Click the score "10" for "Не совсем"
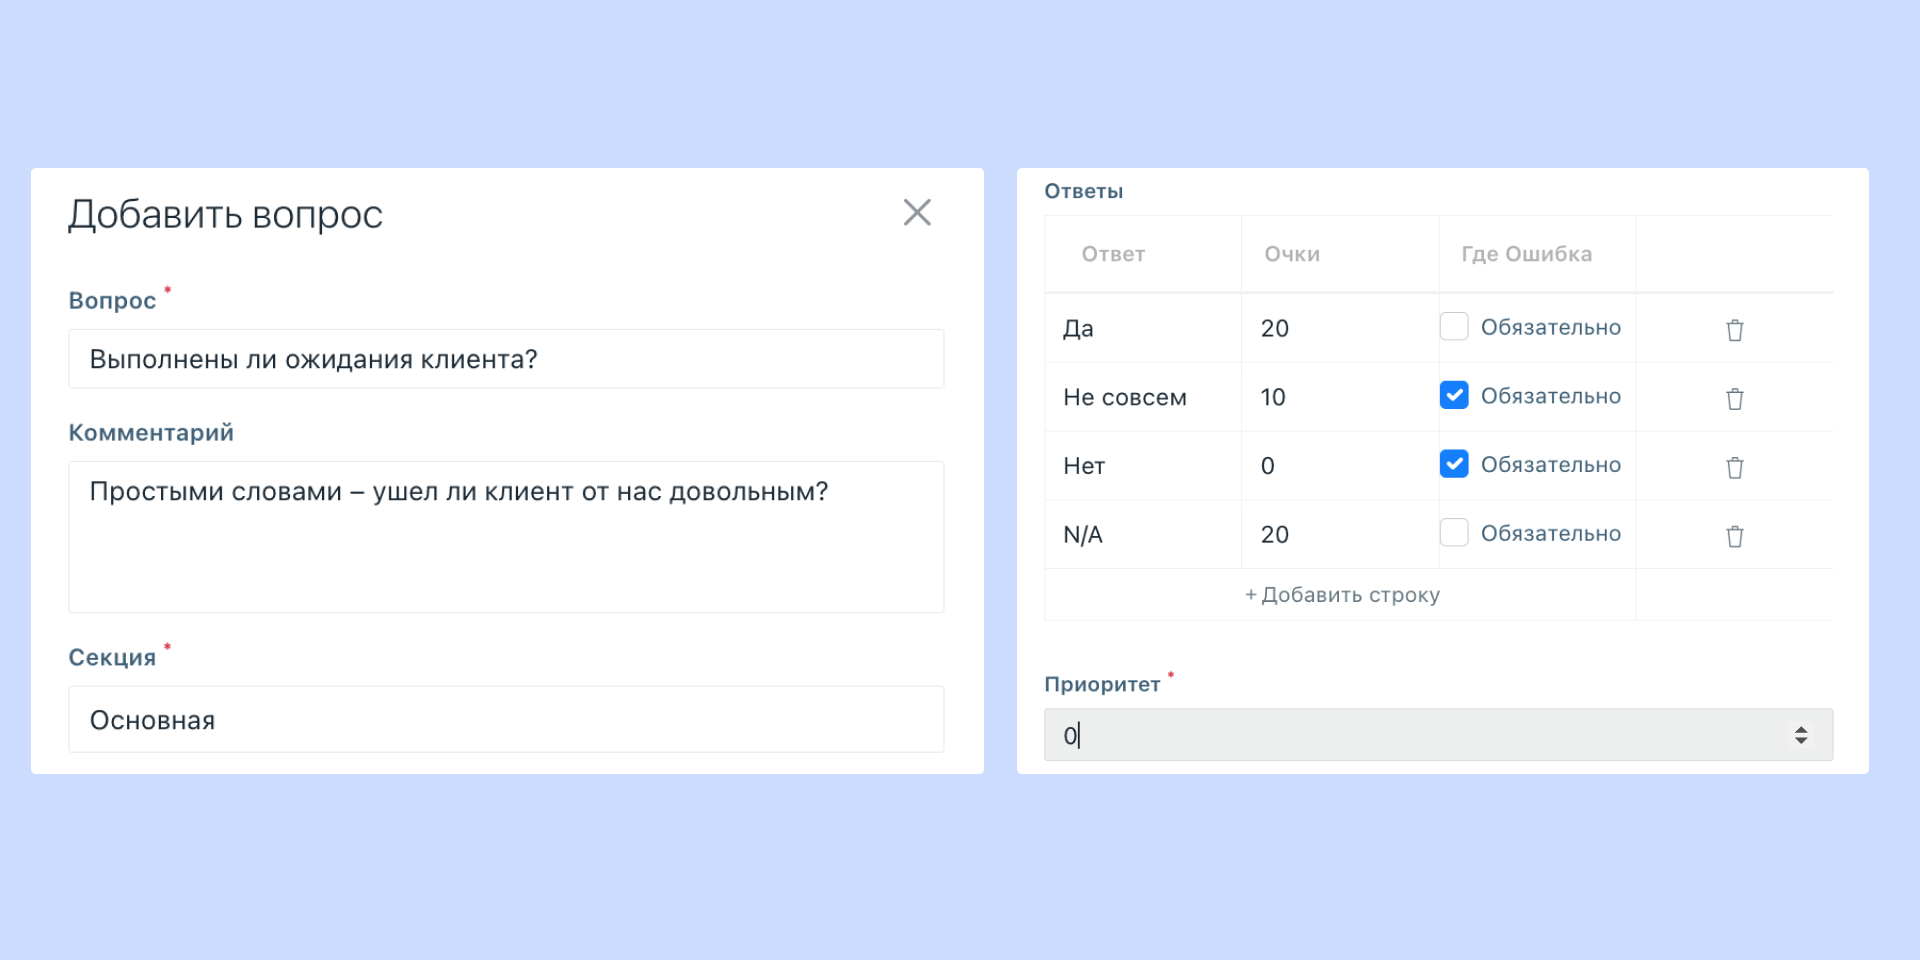Image resolution: width=1920 pixels, height=960 pixels. (x=1272, y=397)
